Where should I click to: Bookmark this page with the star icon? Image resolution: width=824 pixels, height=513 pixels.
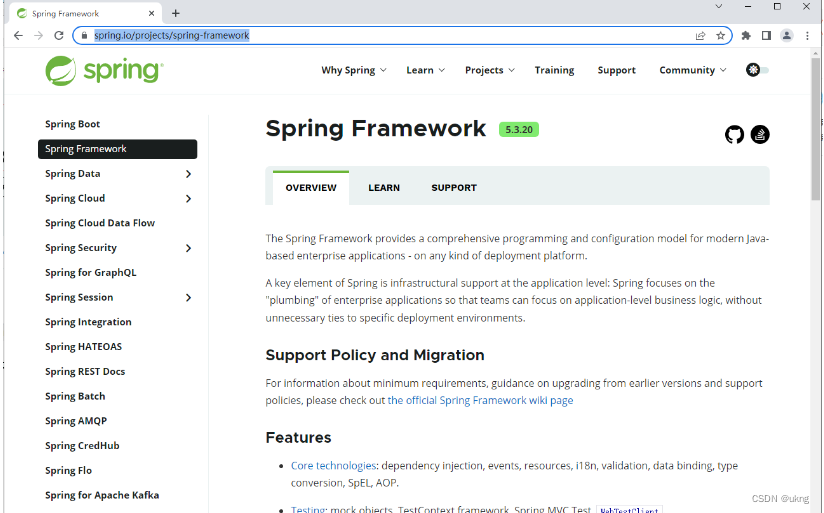tap(720, 35)
